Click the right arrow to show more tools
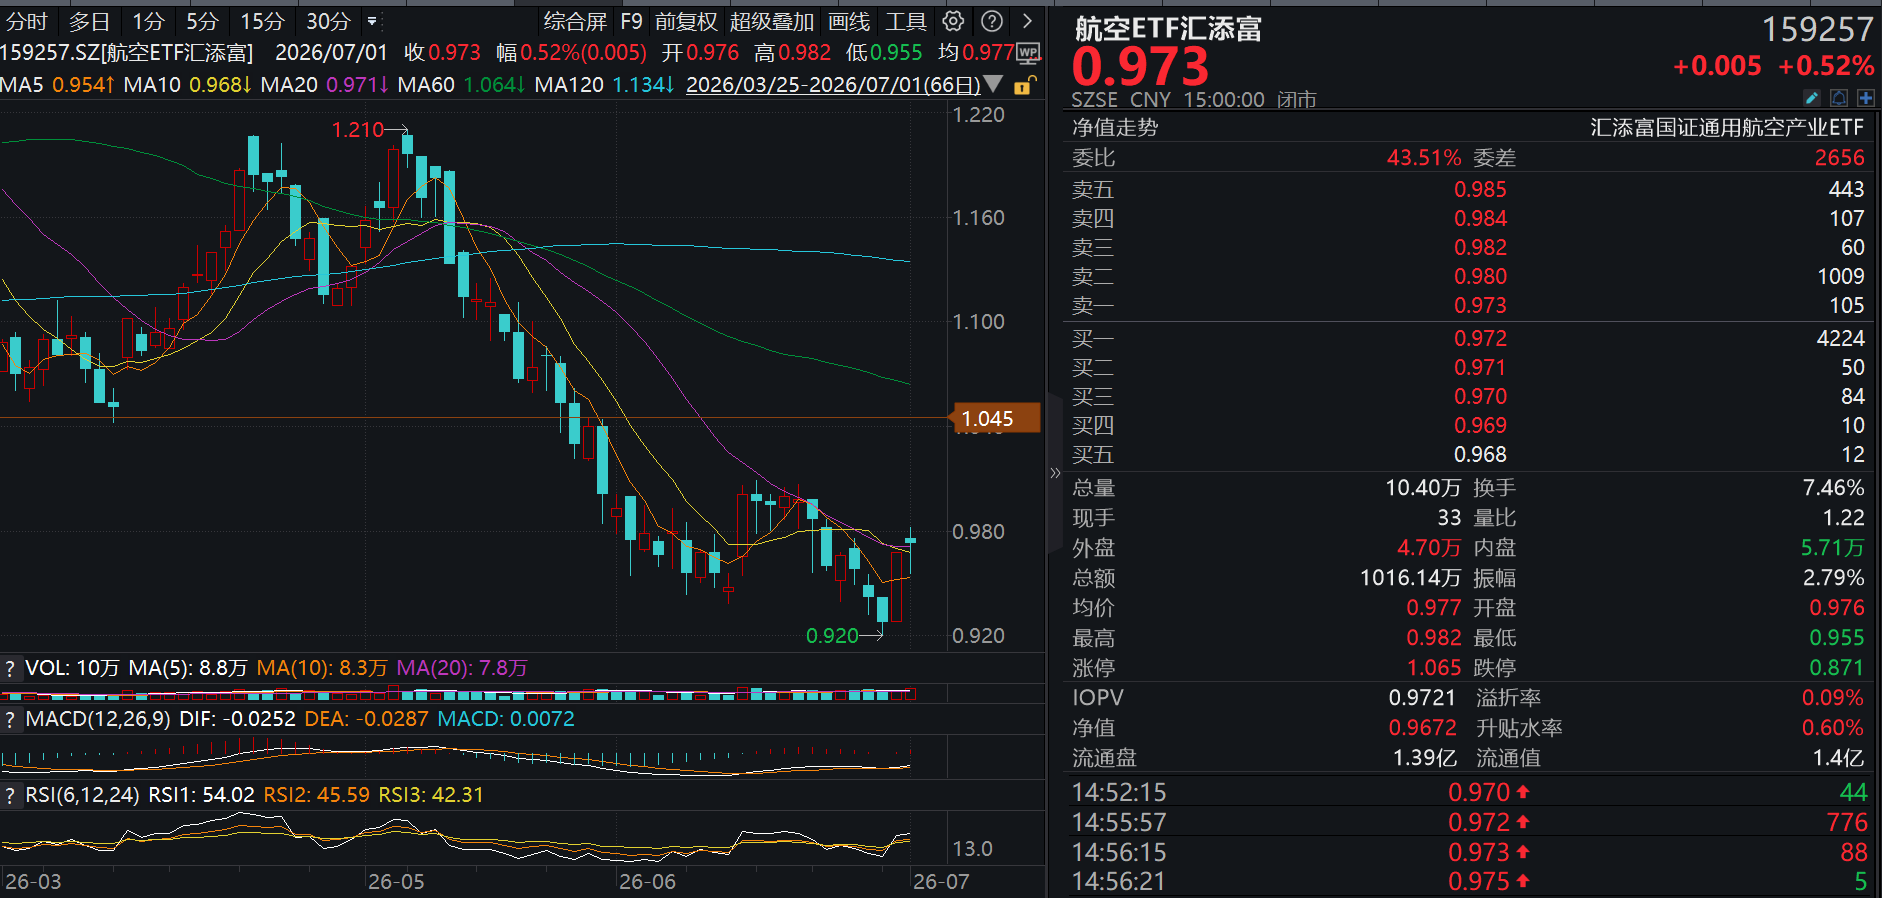This screenshot has width=1882, height=898. [x=1027, y=21]
